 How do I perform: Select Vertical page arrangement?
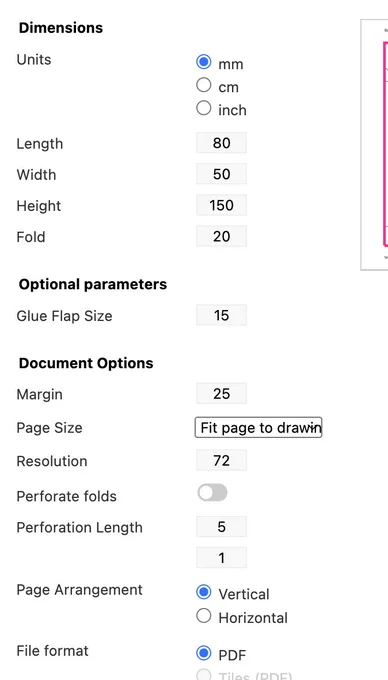(203, 592)
